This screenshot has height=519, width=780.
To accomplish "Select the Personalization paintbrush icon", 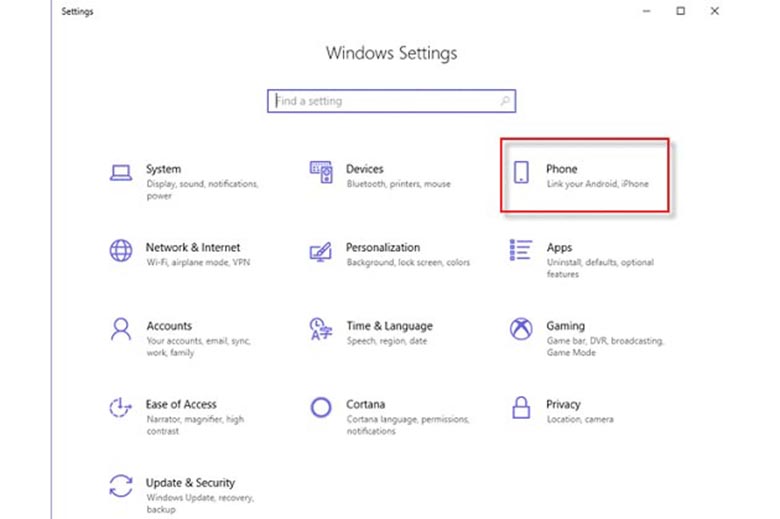I will [x=321, y=250].
